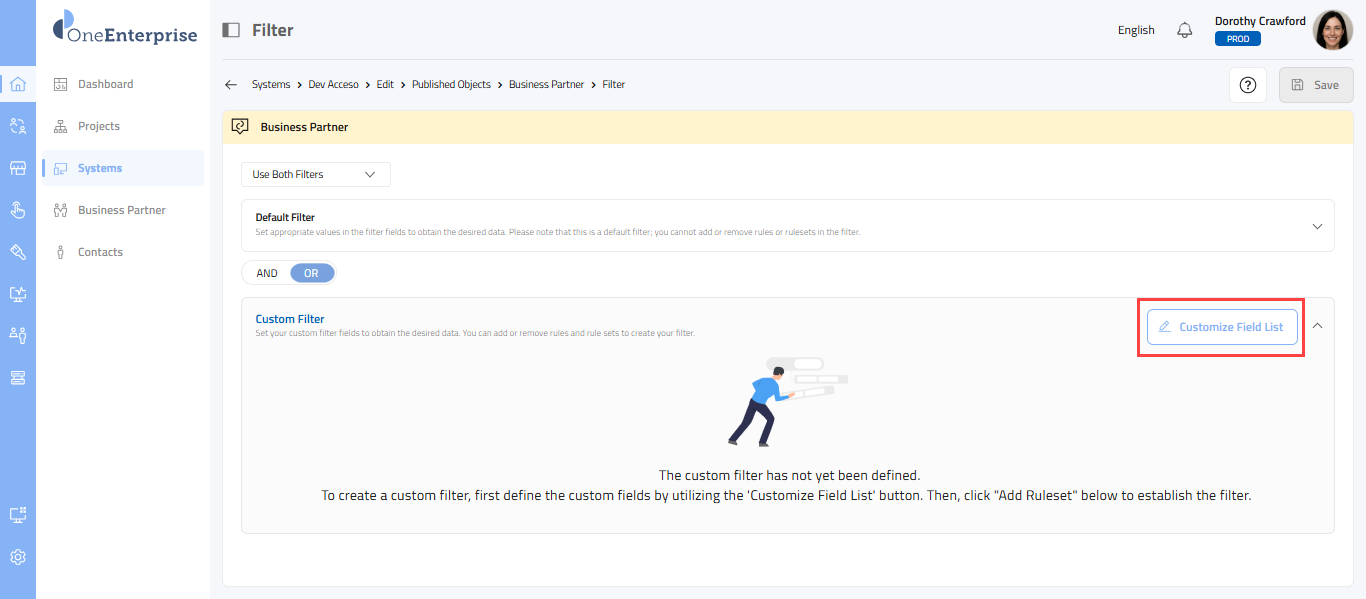Click the back arrow in breadcrumb

[231, 85]
